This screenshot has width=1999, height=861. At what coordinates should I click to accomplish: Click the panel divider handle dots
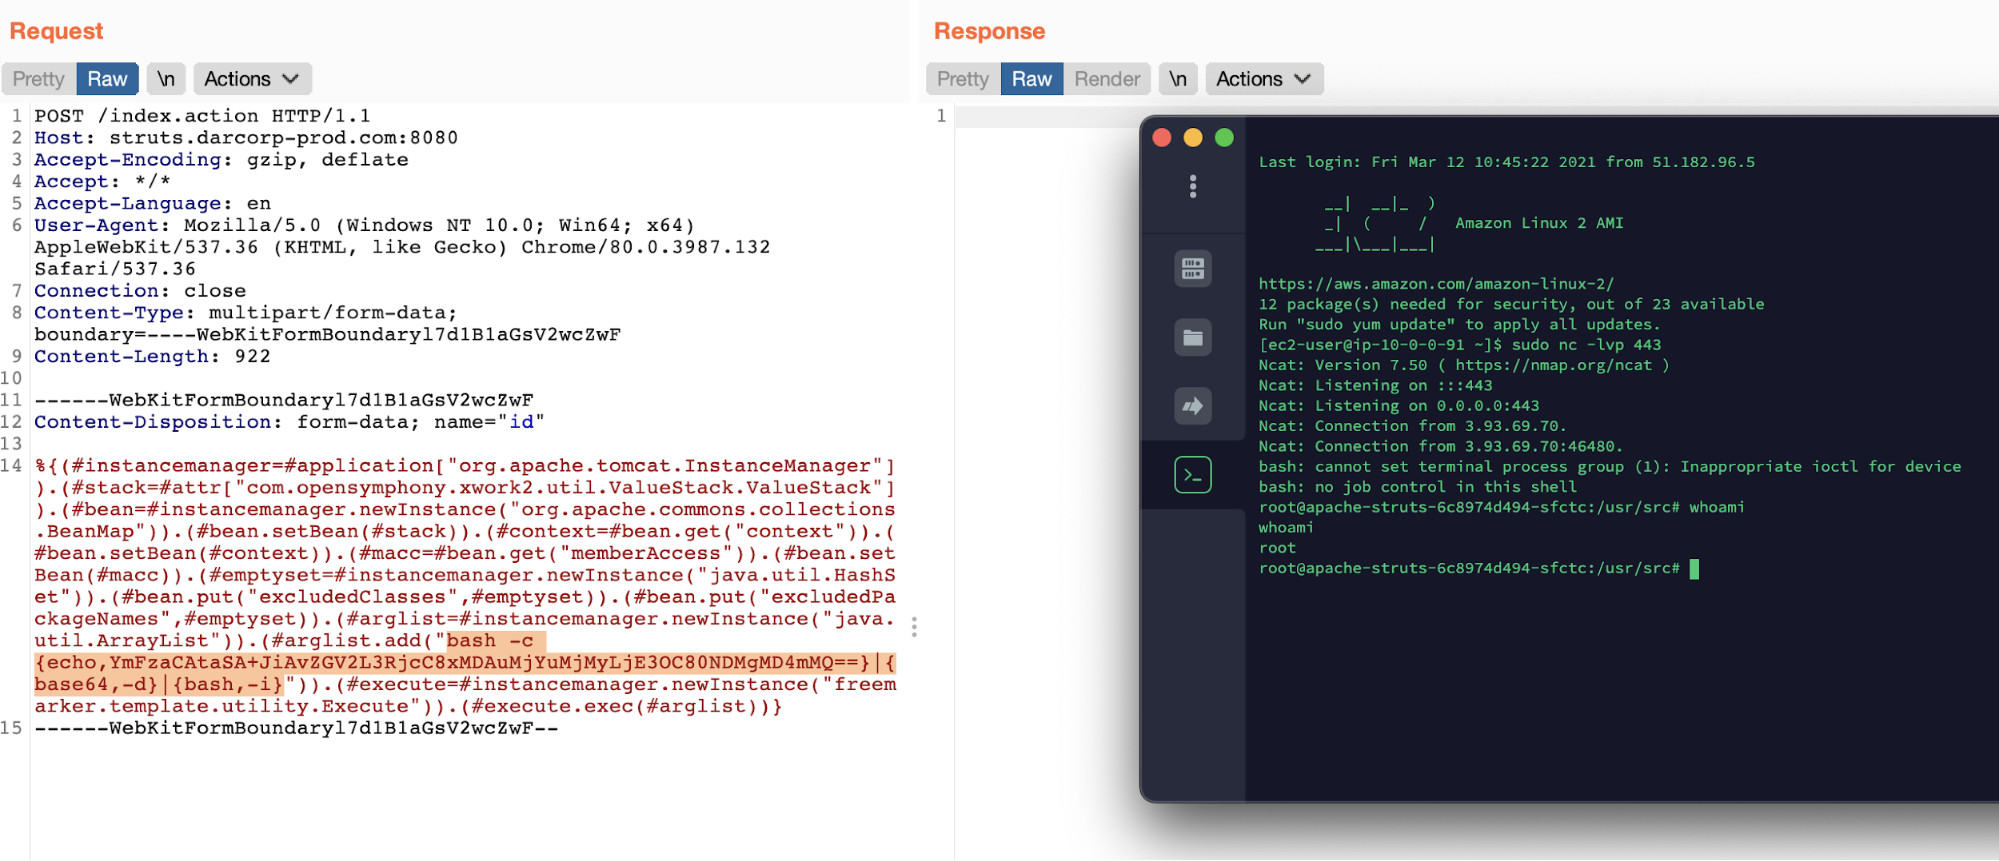click(914, 627)
